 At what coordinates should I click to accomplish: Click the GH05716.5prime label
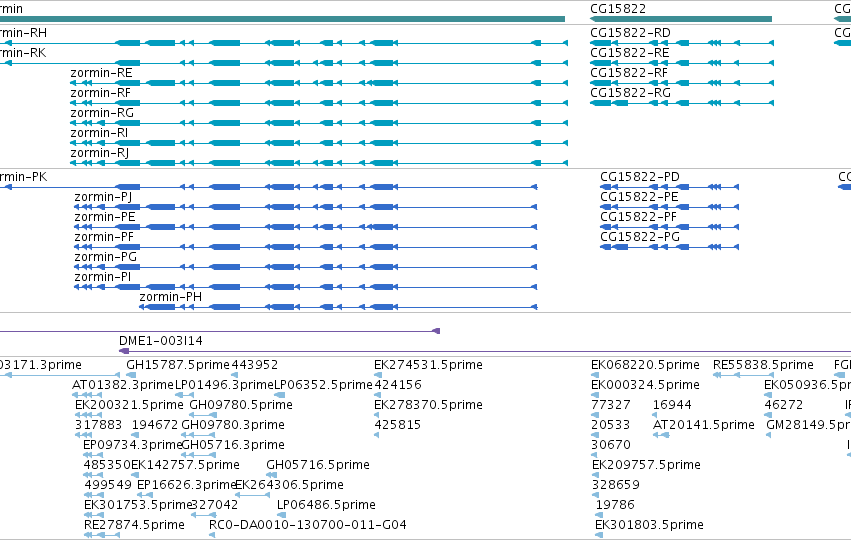click(x=318, y=465)
